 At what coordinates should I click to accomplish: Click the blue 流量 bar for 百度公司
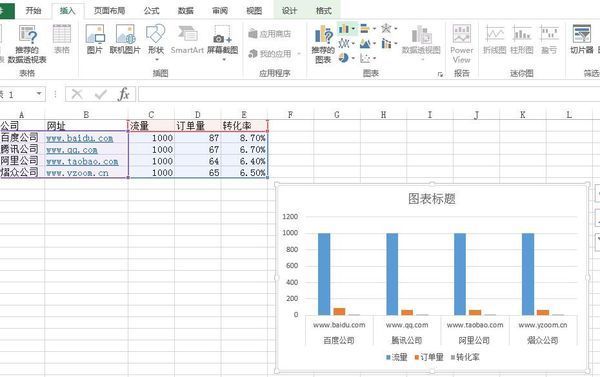[x=324, y=274]
